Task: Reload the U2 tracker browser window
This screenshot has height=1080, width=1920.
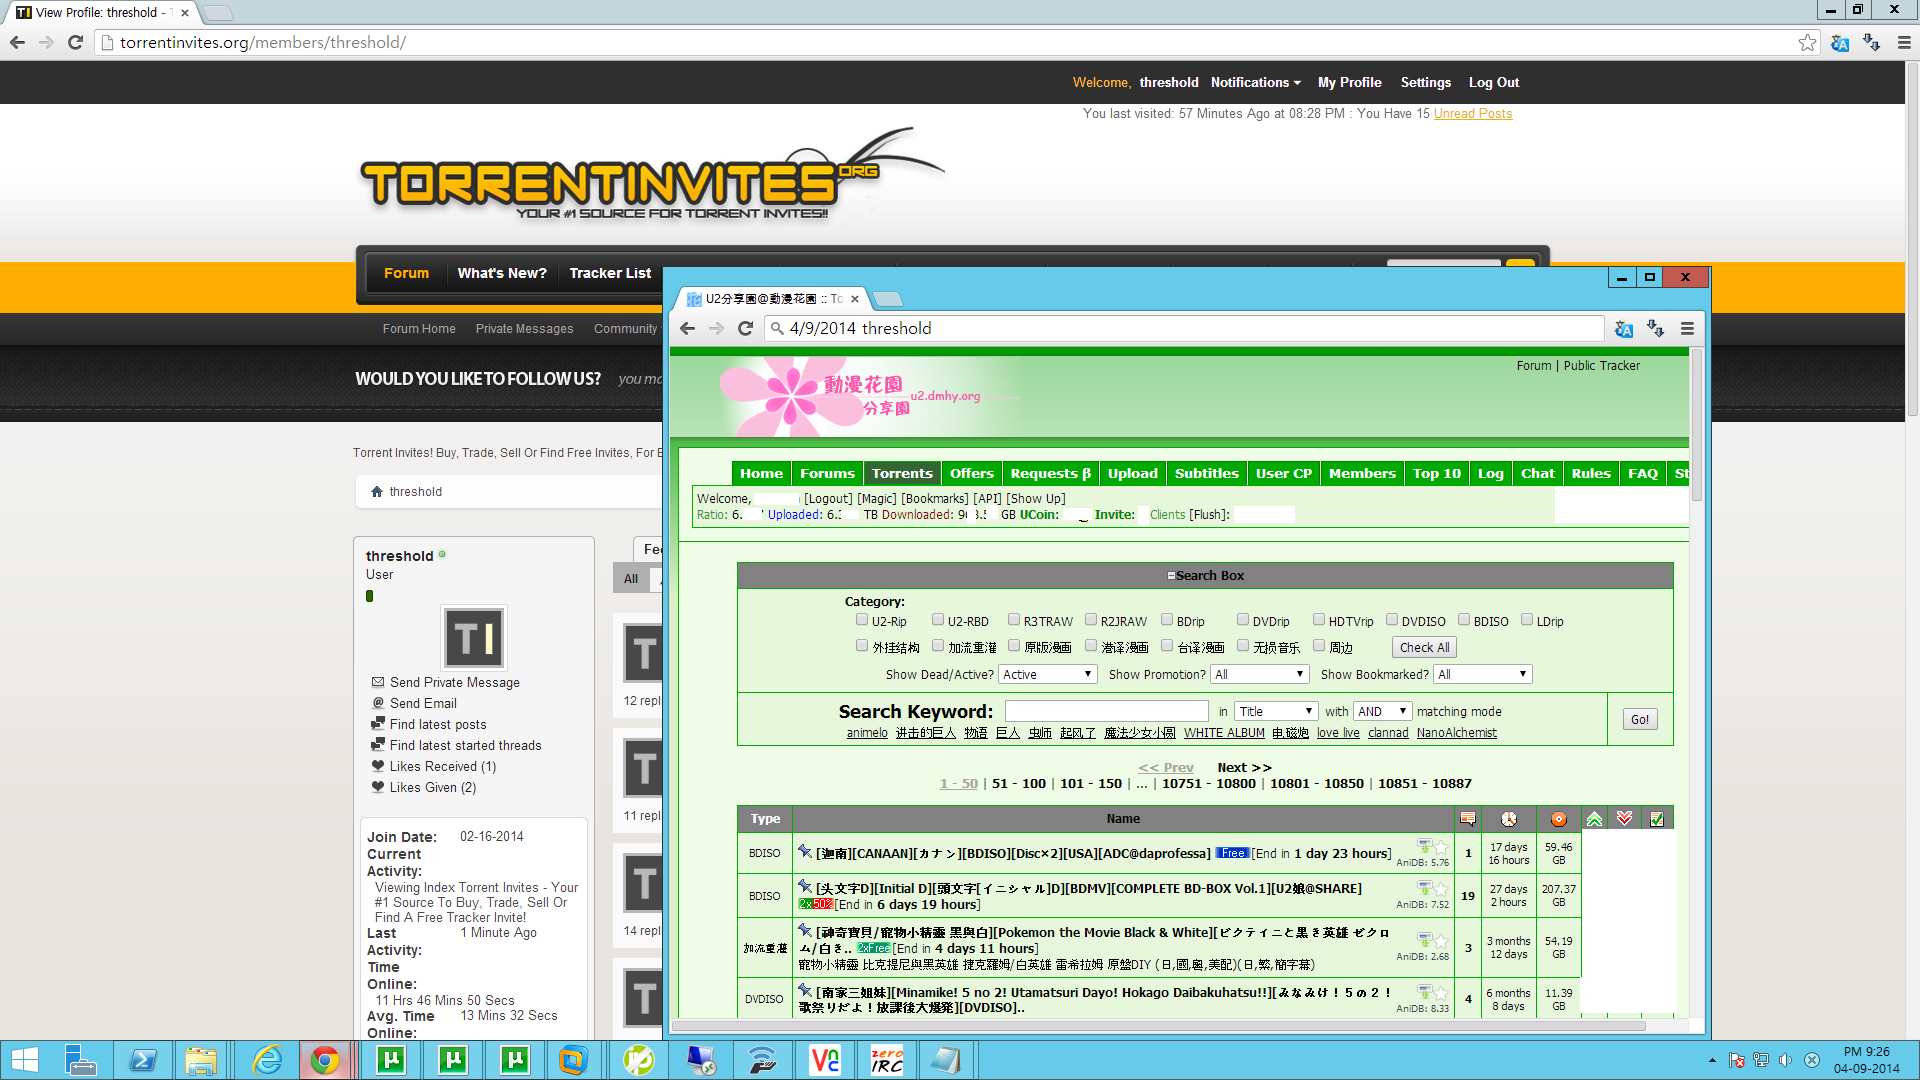Action: (745, 329)
